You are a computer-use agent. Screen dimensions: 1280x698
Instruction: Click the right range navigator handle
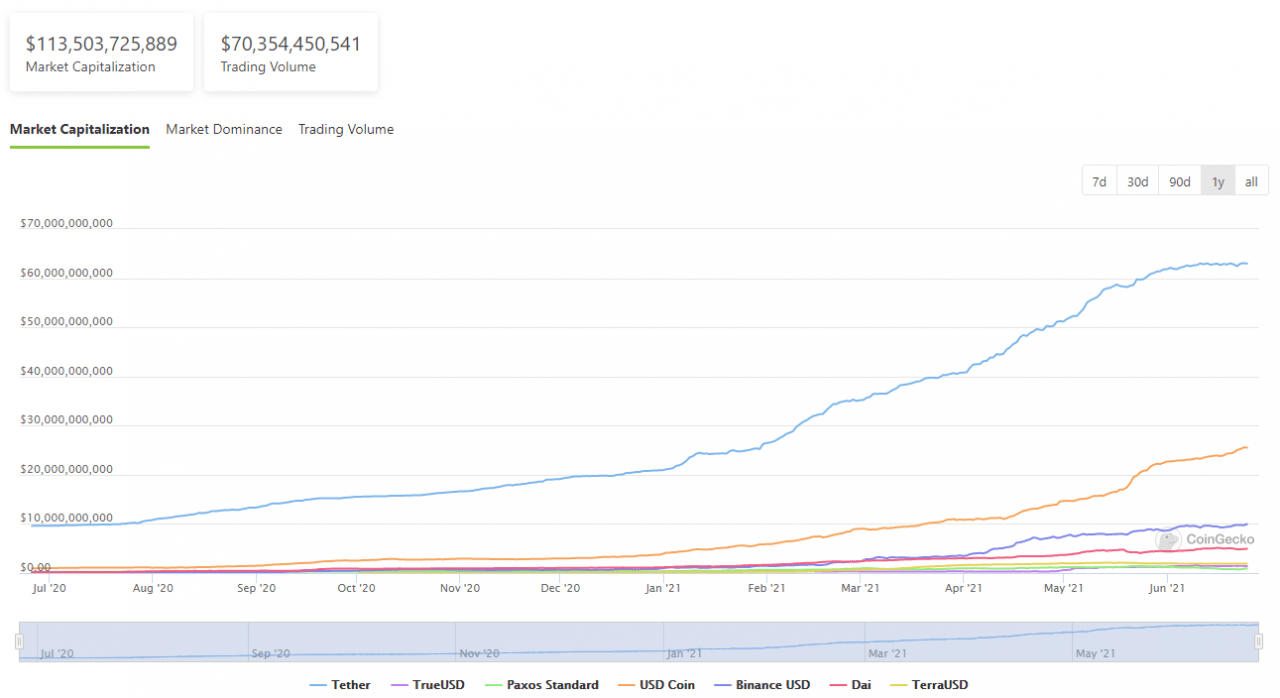pyautogui.click(x=1259, y=641)
